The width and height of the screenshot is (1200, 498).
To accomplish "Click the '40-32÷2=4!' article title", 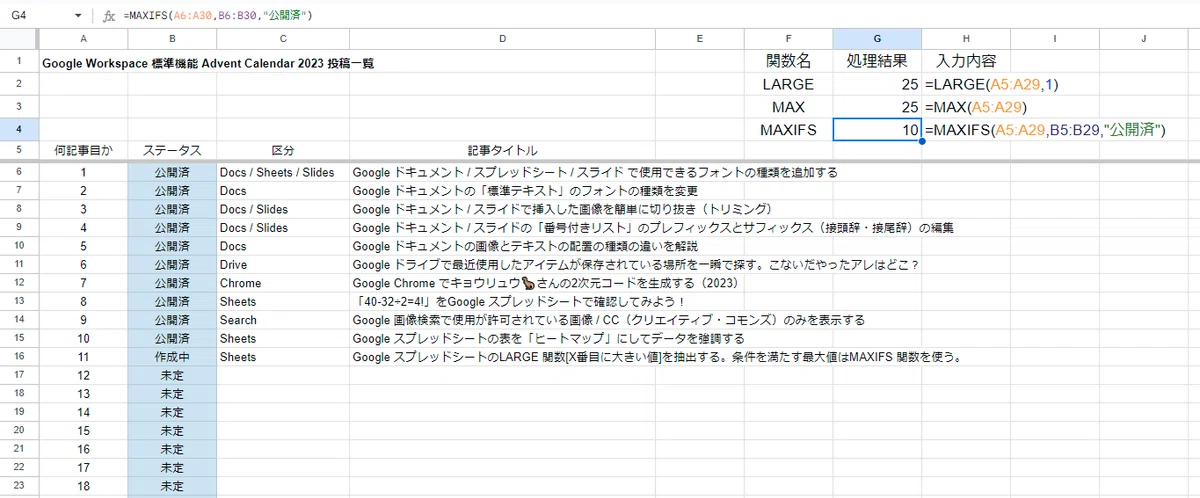I will 518,301.
